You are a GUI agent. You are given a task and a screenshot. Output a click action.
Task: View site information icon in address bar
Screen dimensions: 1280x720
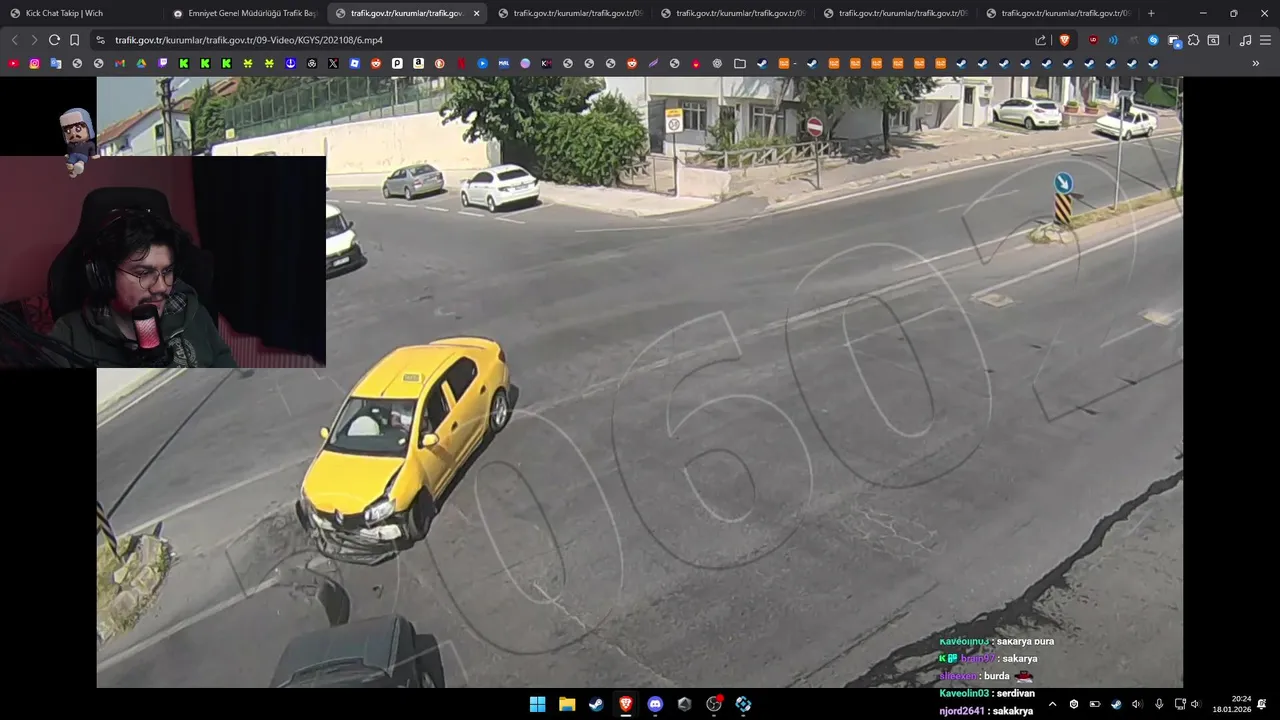point(100,40)
